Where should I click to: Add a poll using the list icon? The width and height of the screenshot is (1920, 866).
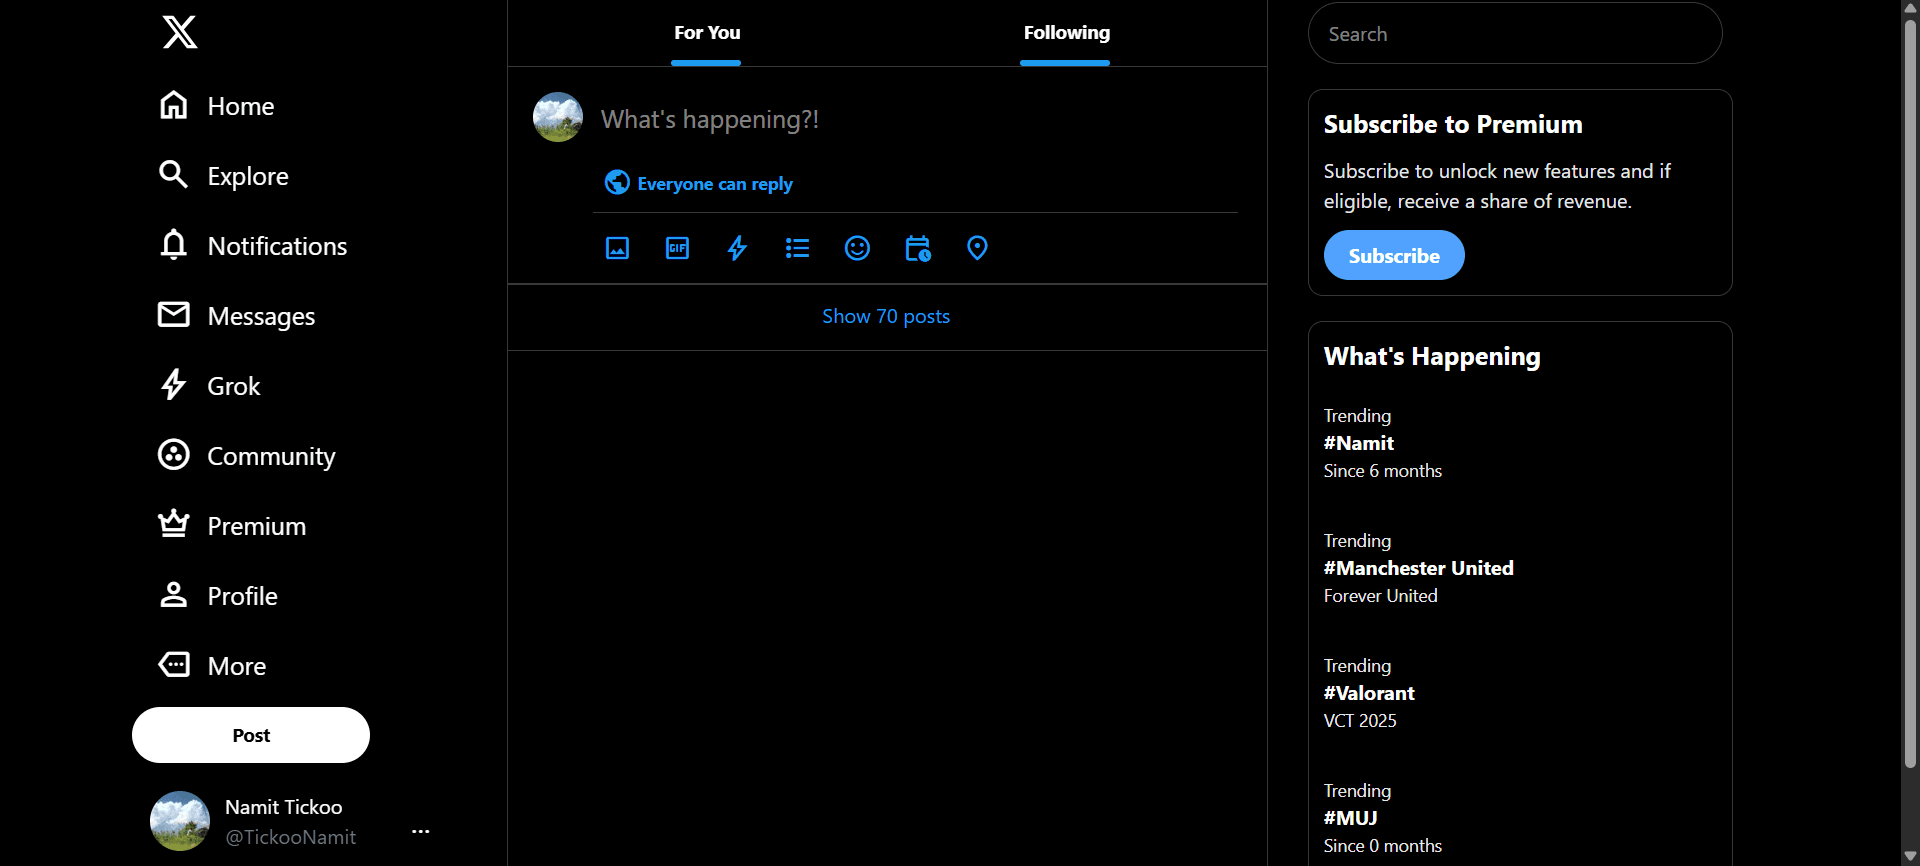(798, 248)
